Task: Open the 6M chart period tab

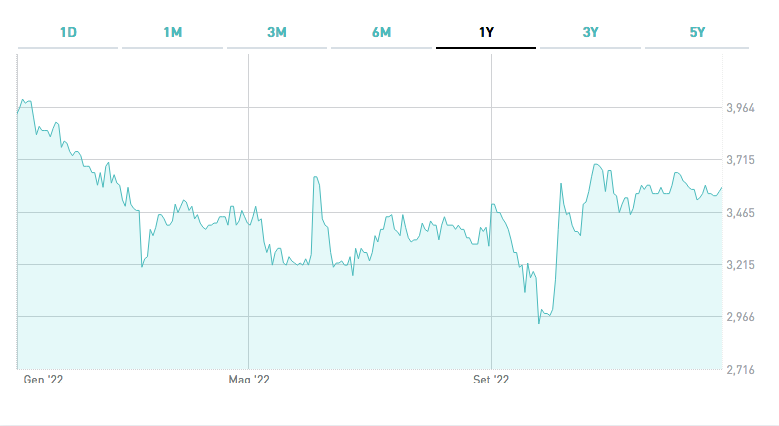Action: pos(381,33)
